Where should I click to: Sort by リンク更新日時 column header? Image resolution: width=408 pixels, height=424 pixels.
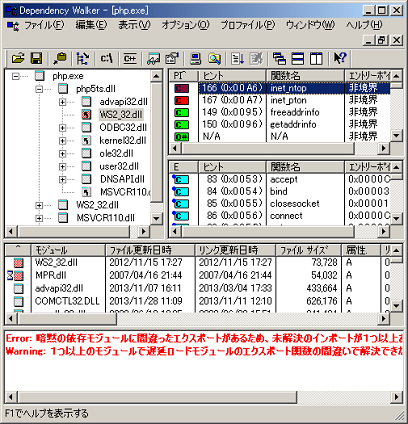coord(235,250)
